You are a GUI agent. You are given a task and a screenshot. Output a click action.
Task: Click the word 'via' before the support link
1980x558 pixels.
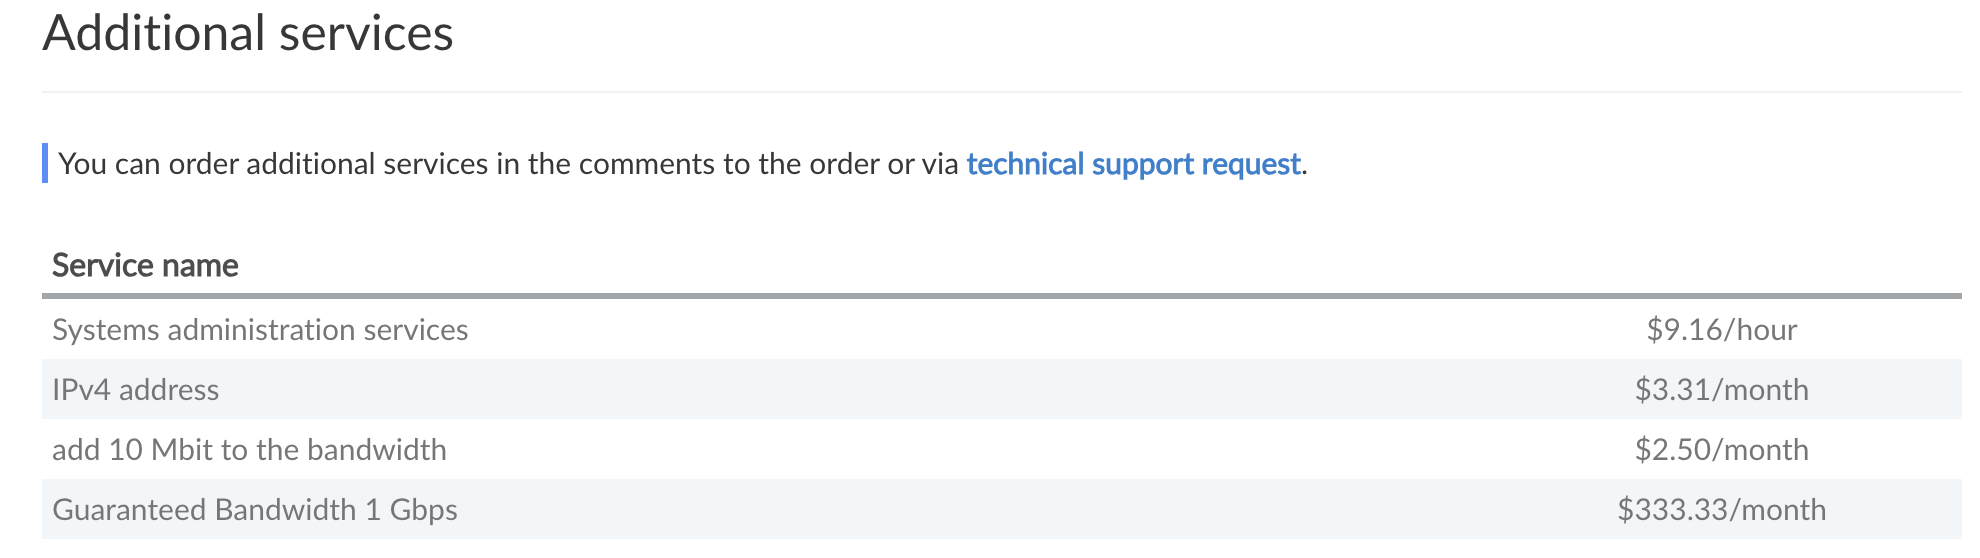coord(940,164)
